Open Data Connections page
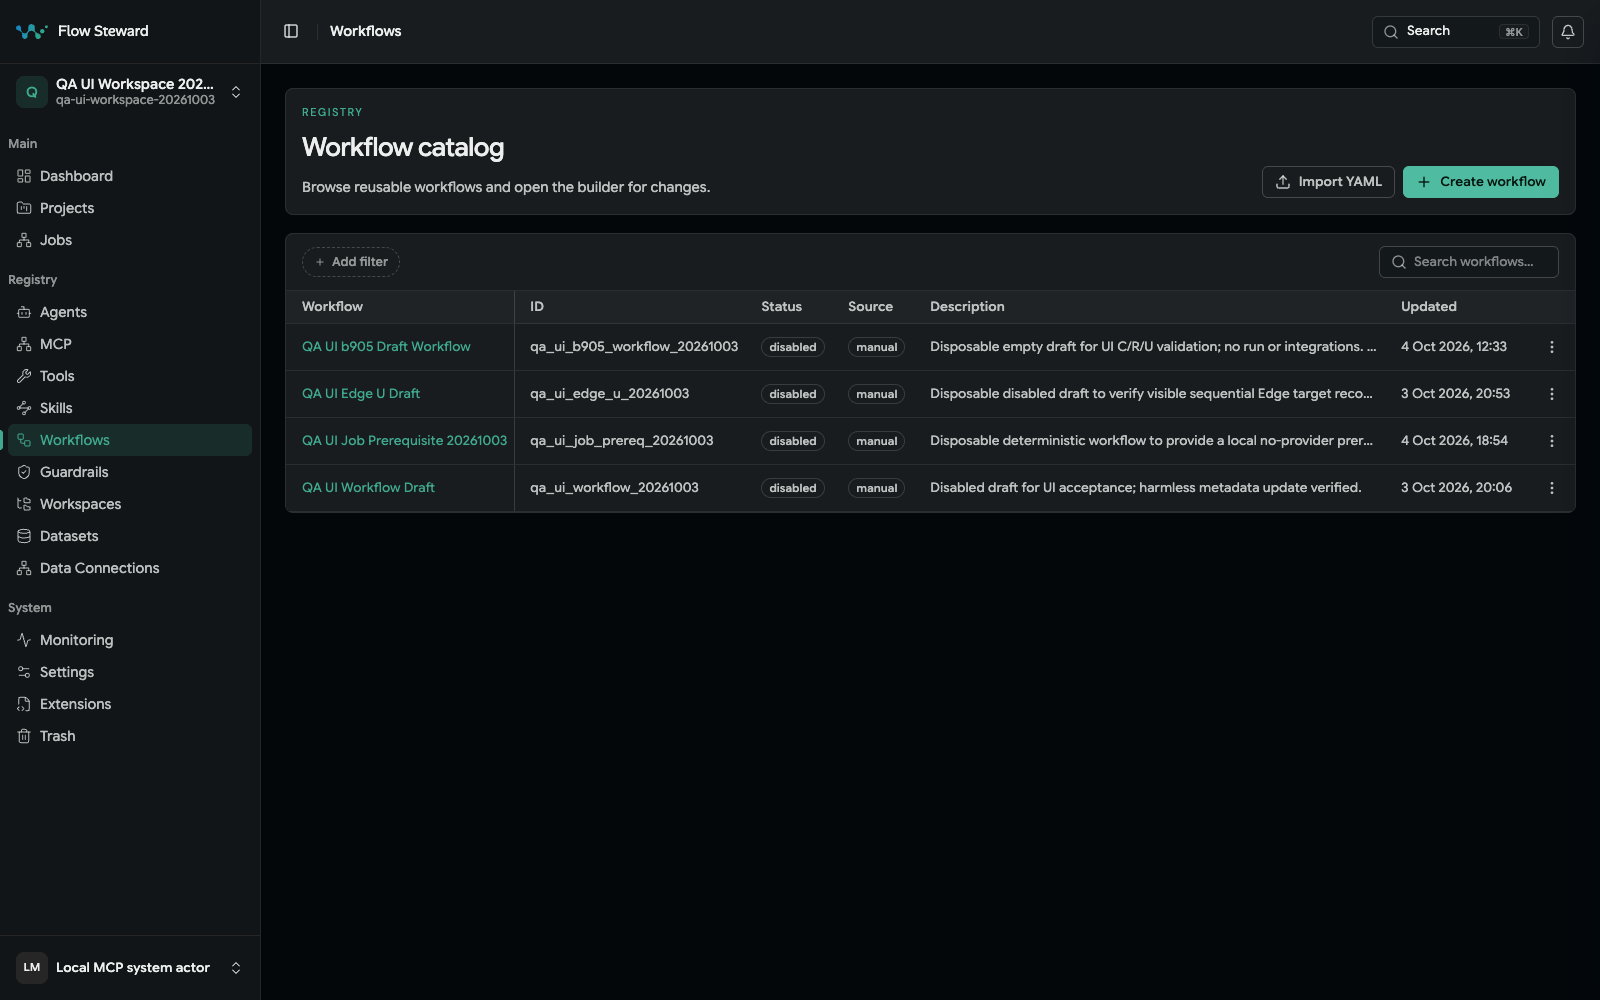The height and width of the screenshot is (1000, 1600). click(130, 568)
